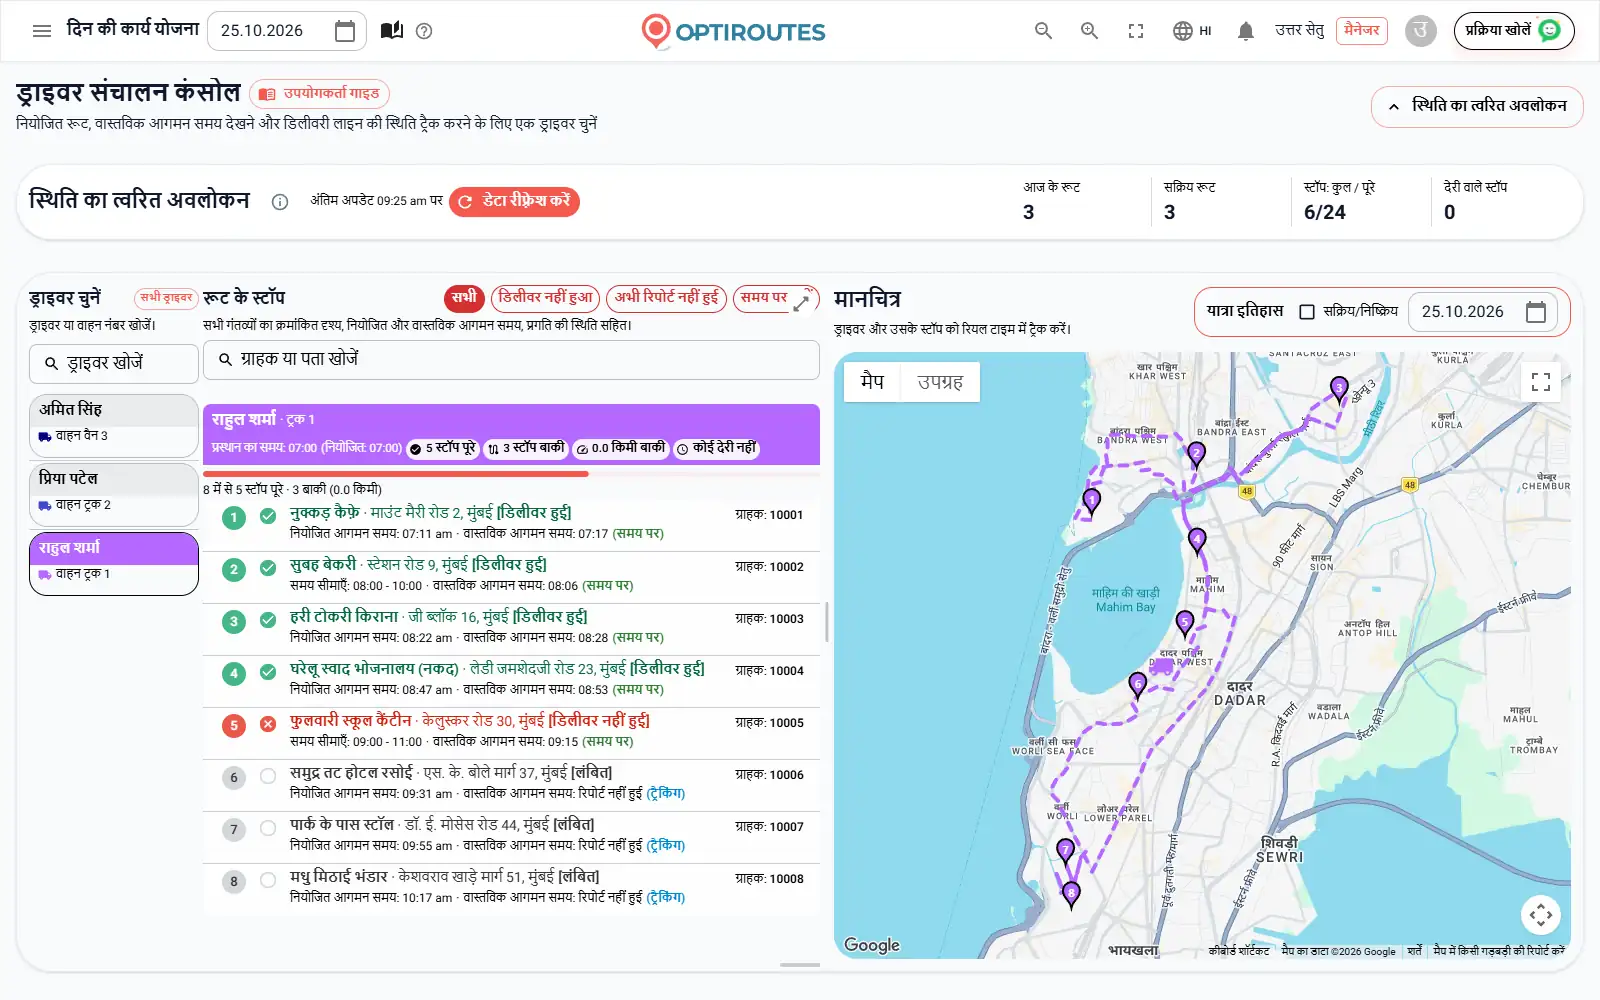Collapse the स्थिति का त्वरित अवलोकन section

1477,106
